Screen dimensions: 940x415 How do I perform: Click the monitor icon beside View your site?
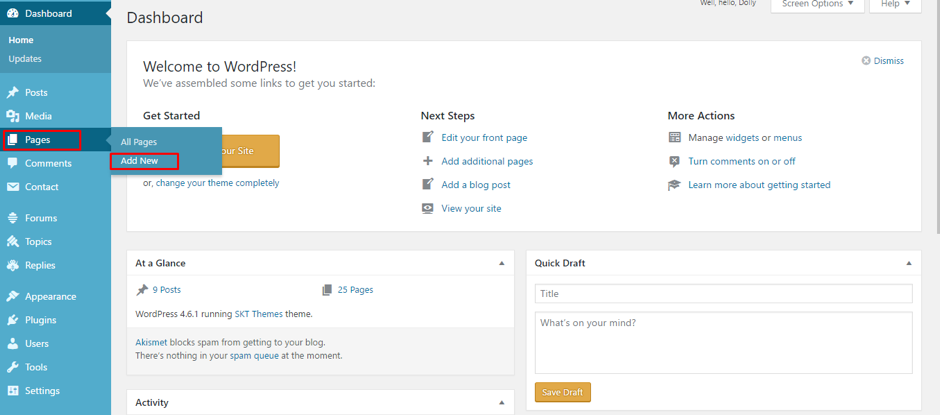[x=427, y=209]
